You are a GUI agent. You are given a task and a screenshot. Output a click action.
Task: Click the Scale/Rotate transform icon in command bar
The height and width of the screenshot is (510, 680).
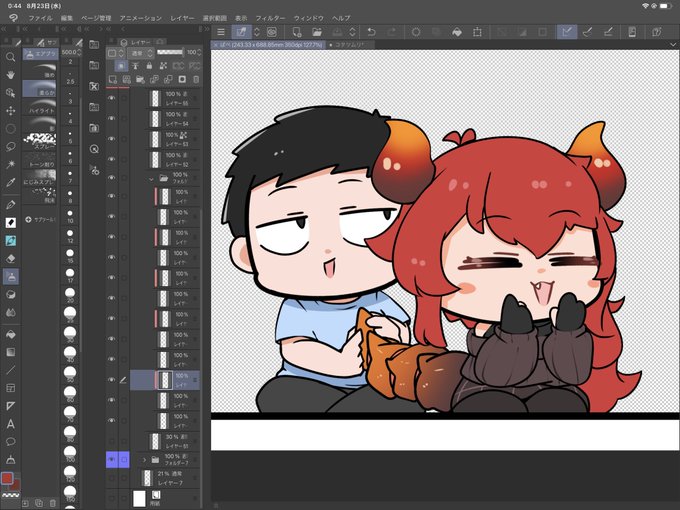click(477, 32)
